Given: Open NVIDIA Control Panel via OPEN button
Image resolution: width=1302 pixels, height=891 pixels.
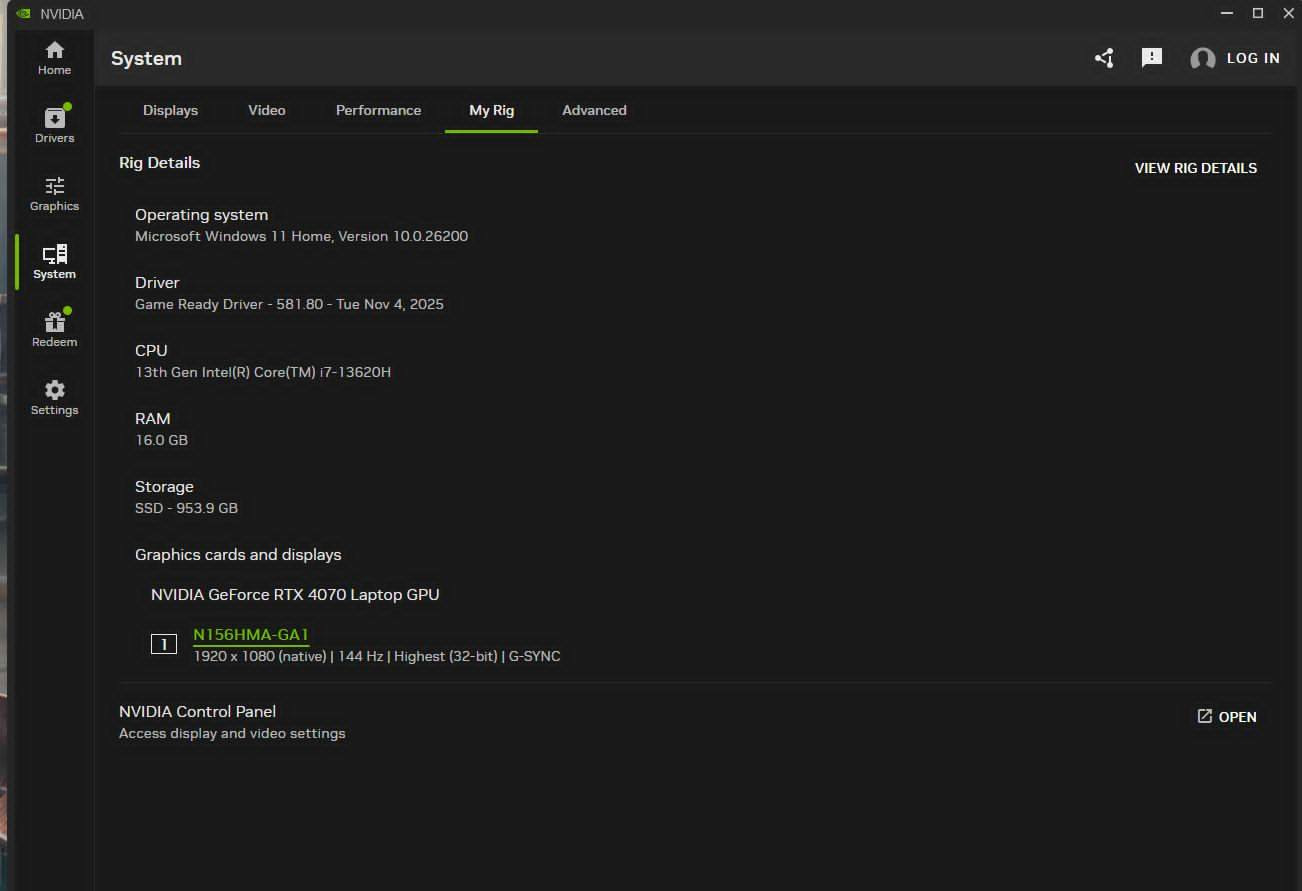Looking at the screenshot, I should click(1227, 717).
